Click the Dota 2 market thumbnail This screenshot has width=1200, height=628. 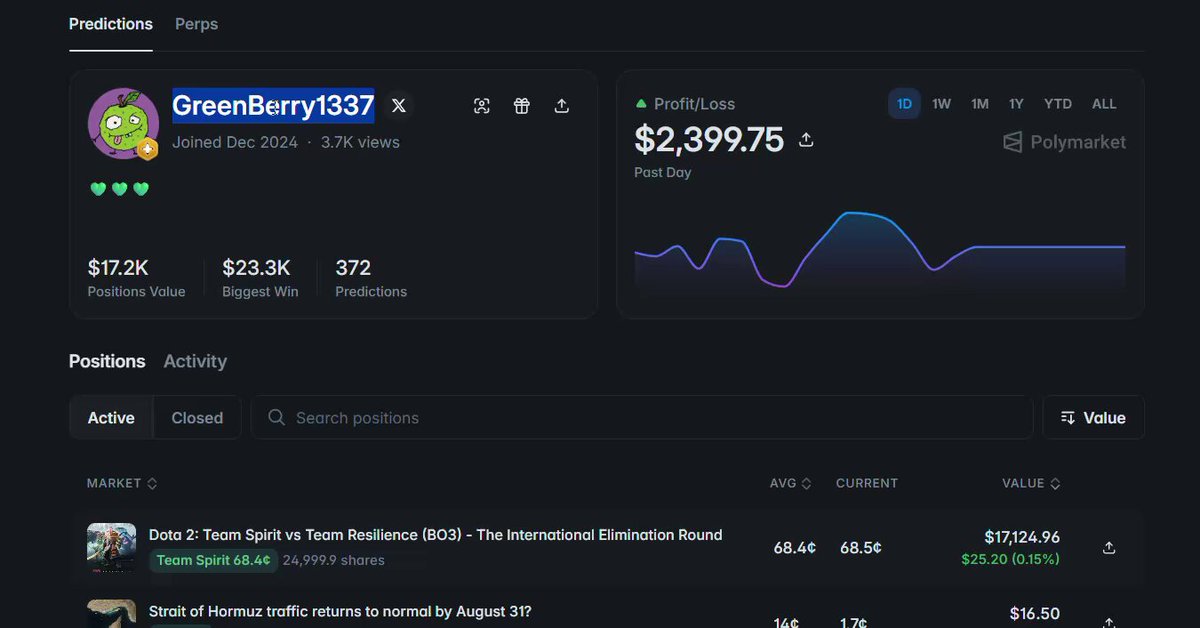111,548
